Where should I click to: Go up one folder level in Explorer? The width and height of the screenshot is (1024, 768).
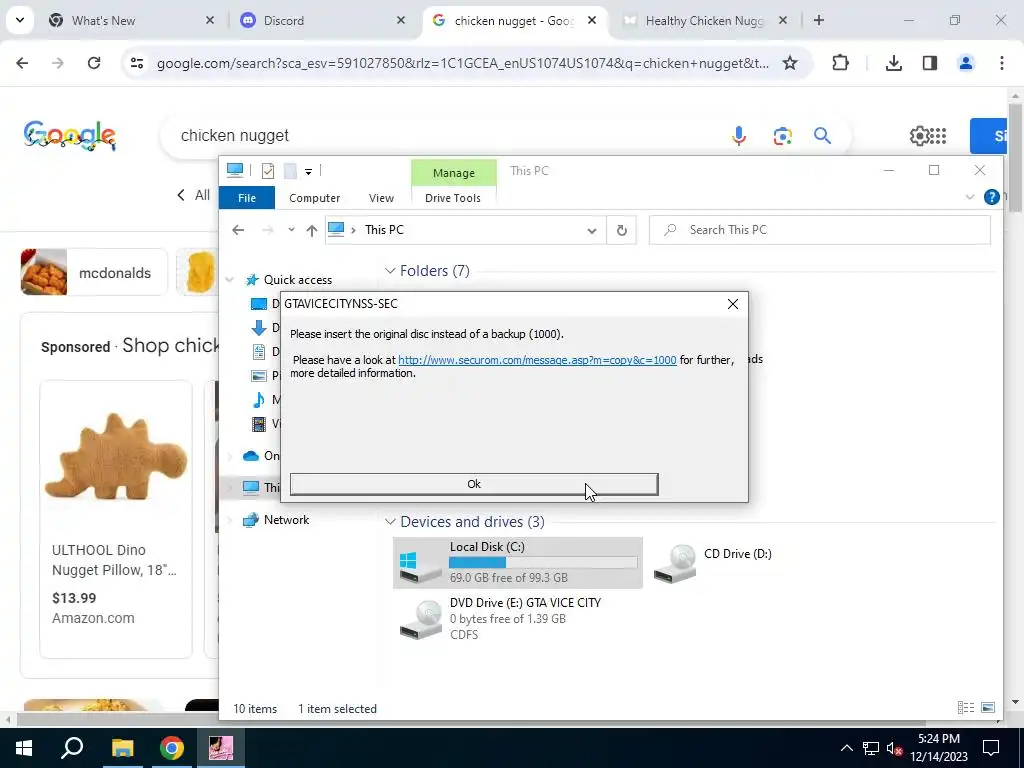click(x=312, y=230)
